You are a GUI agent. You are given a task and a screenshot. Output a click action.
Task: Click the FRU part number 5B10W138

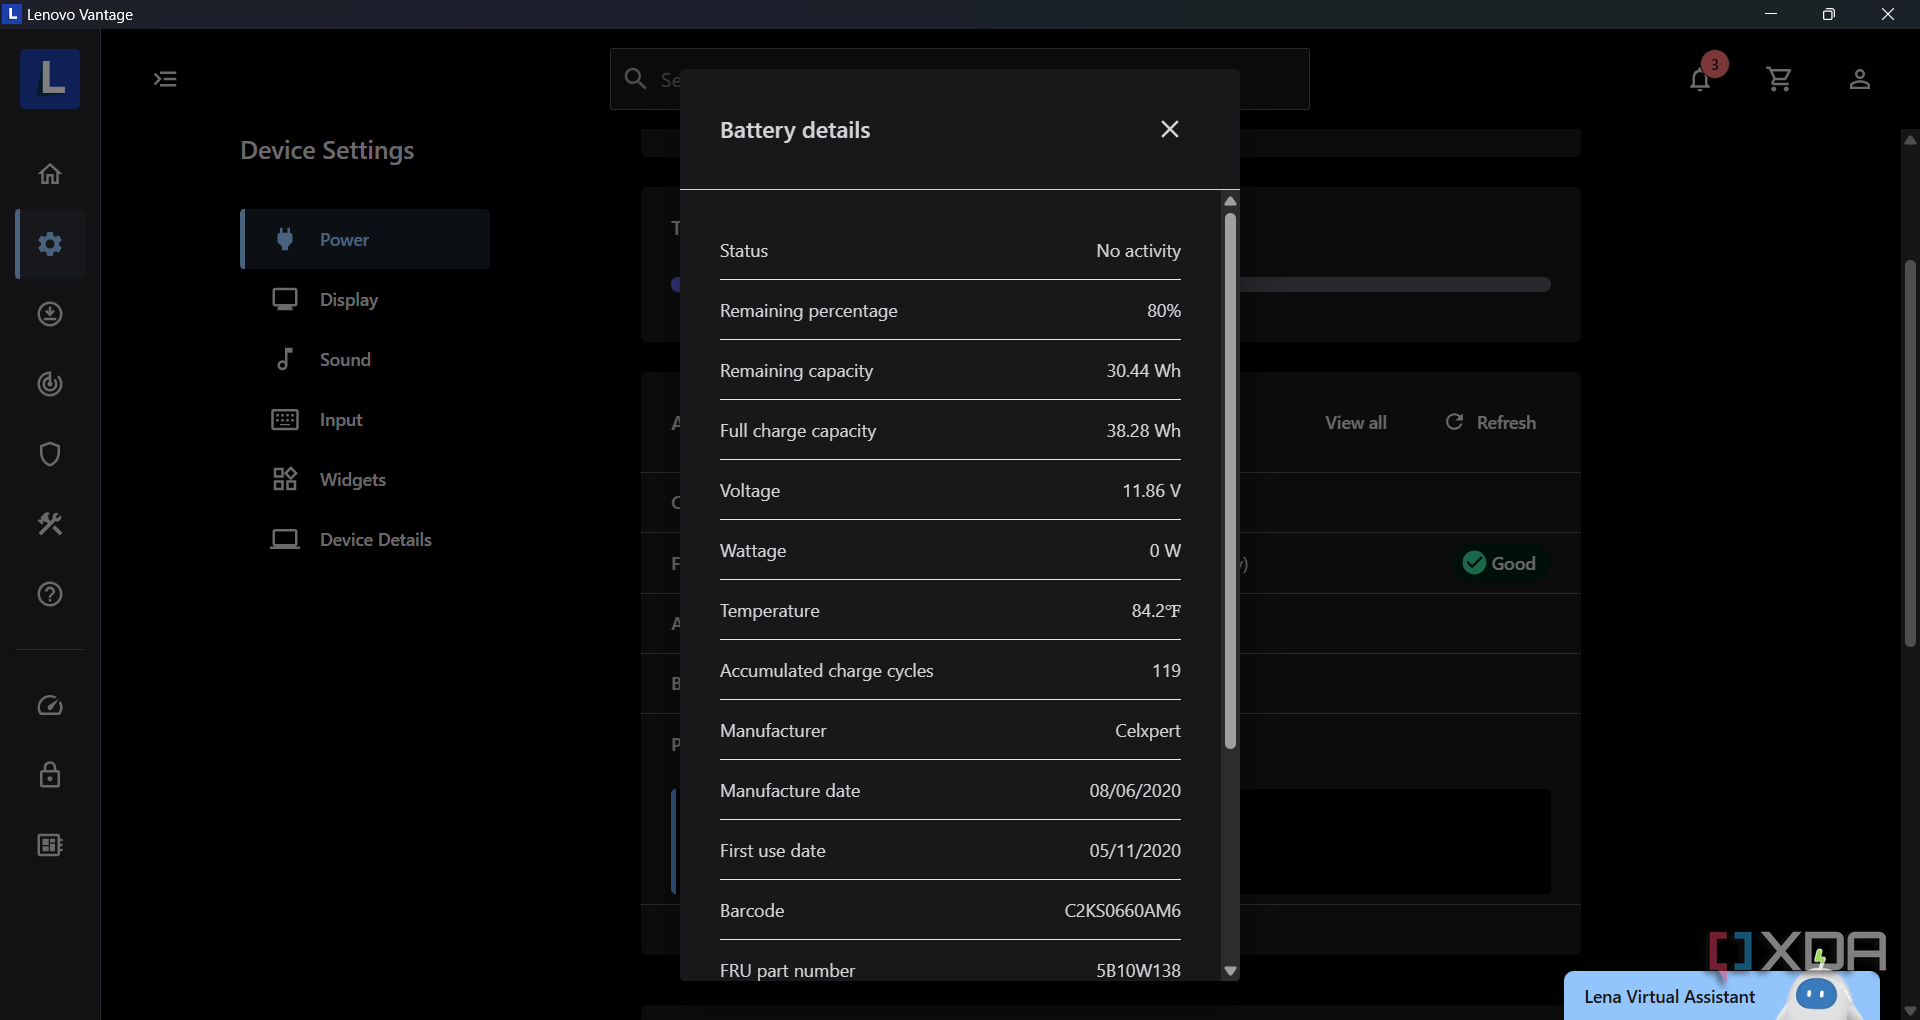[x=1138, y=970]
